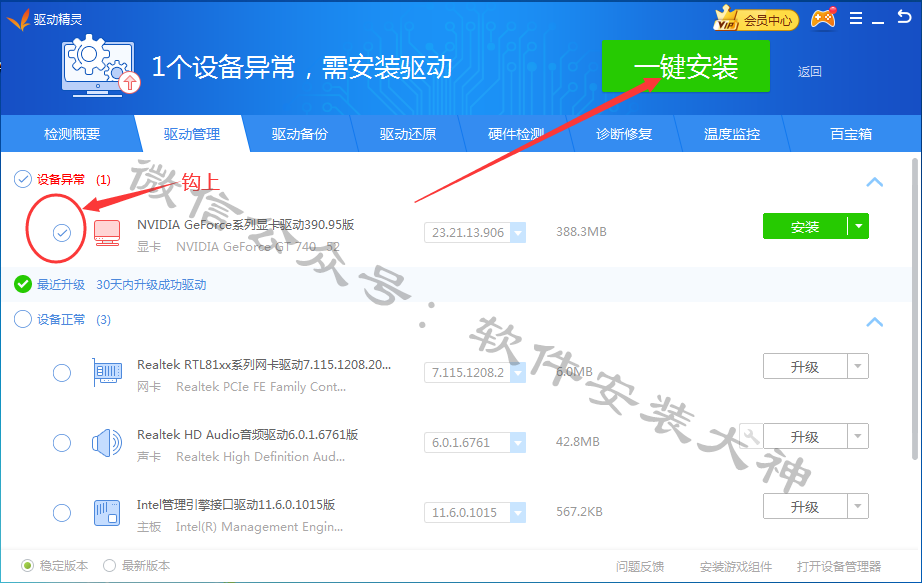Click the wrench icon beside audio 升级
The height and width of the screenshot is (583, 922).
pos(751,436)
